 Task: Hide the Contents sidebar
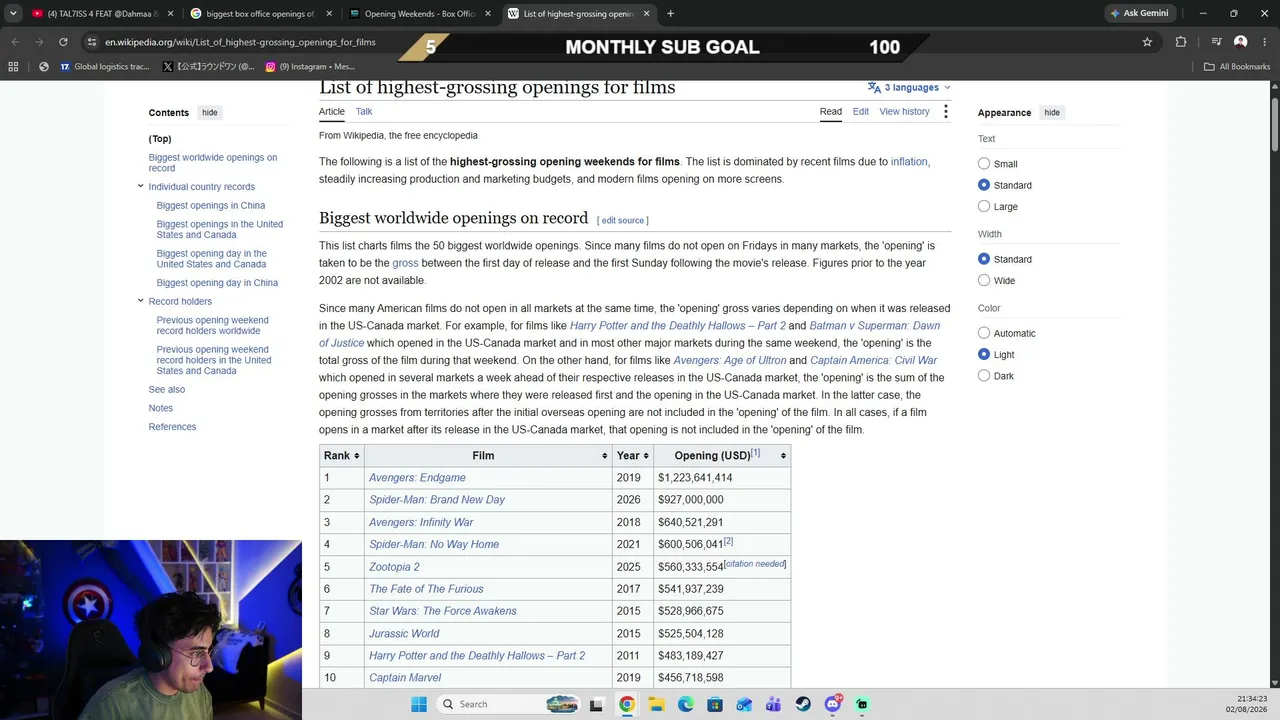(x=210, y=113)
